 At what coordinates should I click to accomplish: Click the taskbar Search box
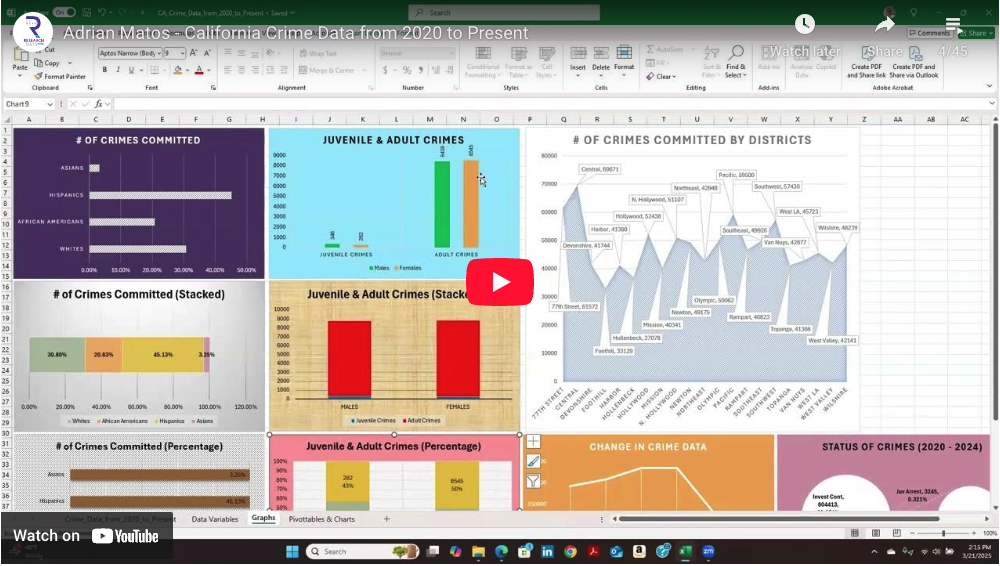[x=362, y=551]
